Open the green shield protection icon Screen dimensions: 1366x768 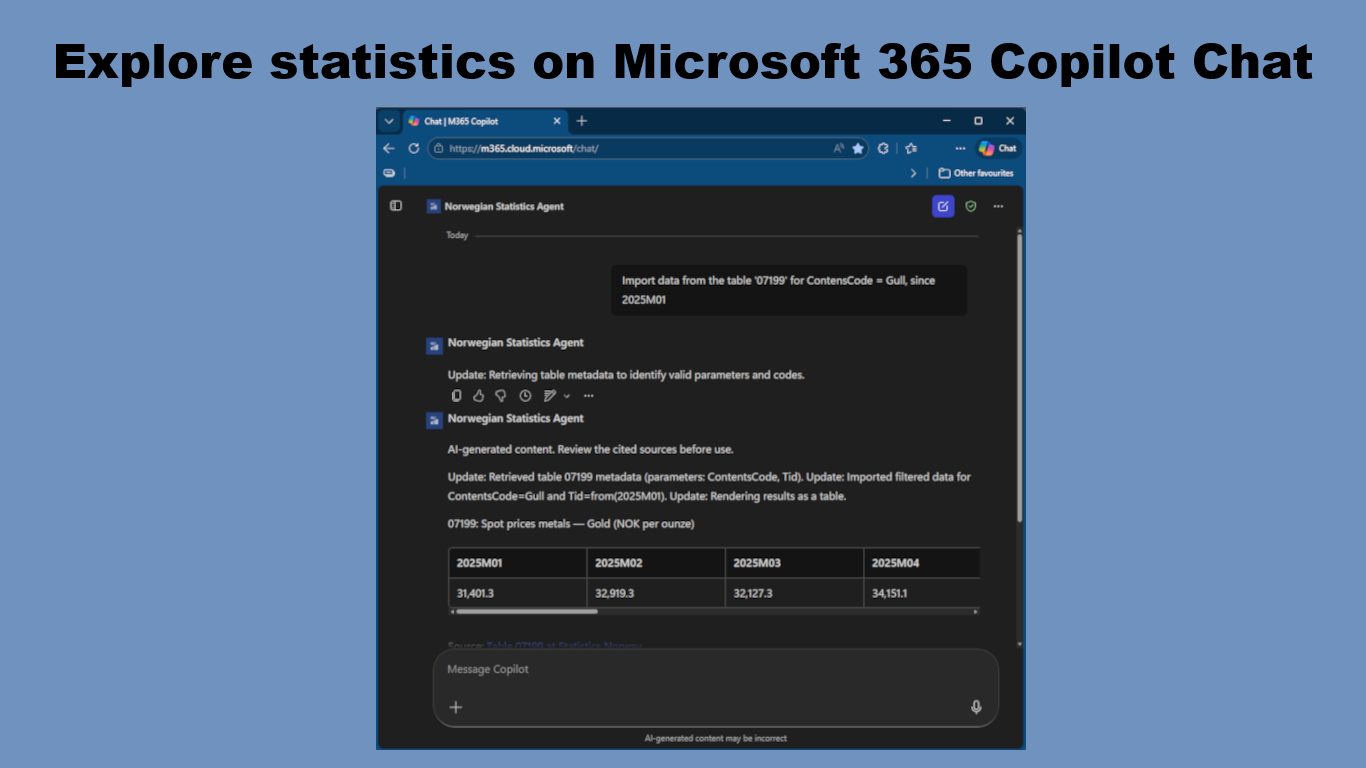pyautogui.click(x=971, y=206)
